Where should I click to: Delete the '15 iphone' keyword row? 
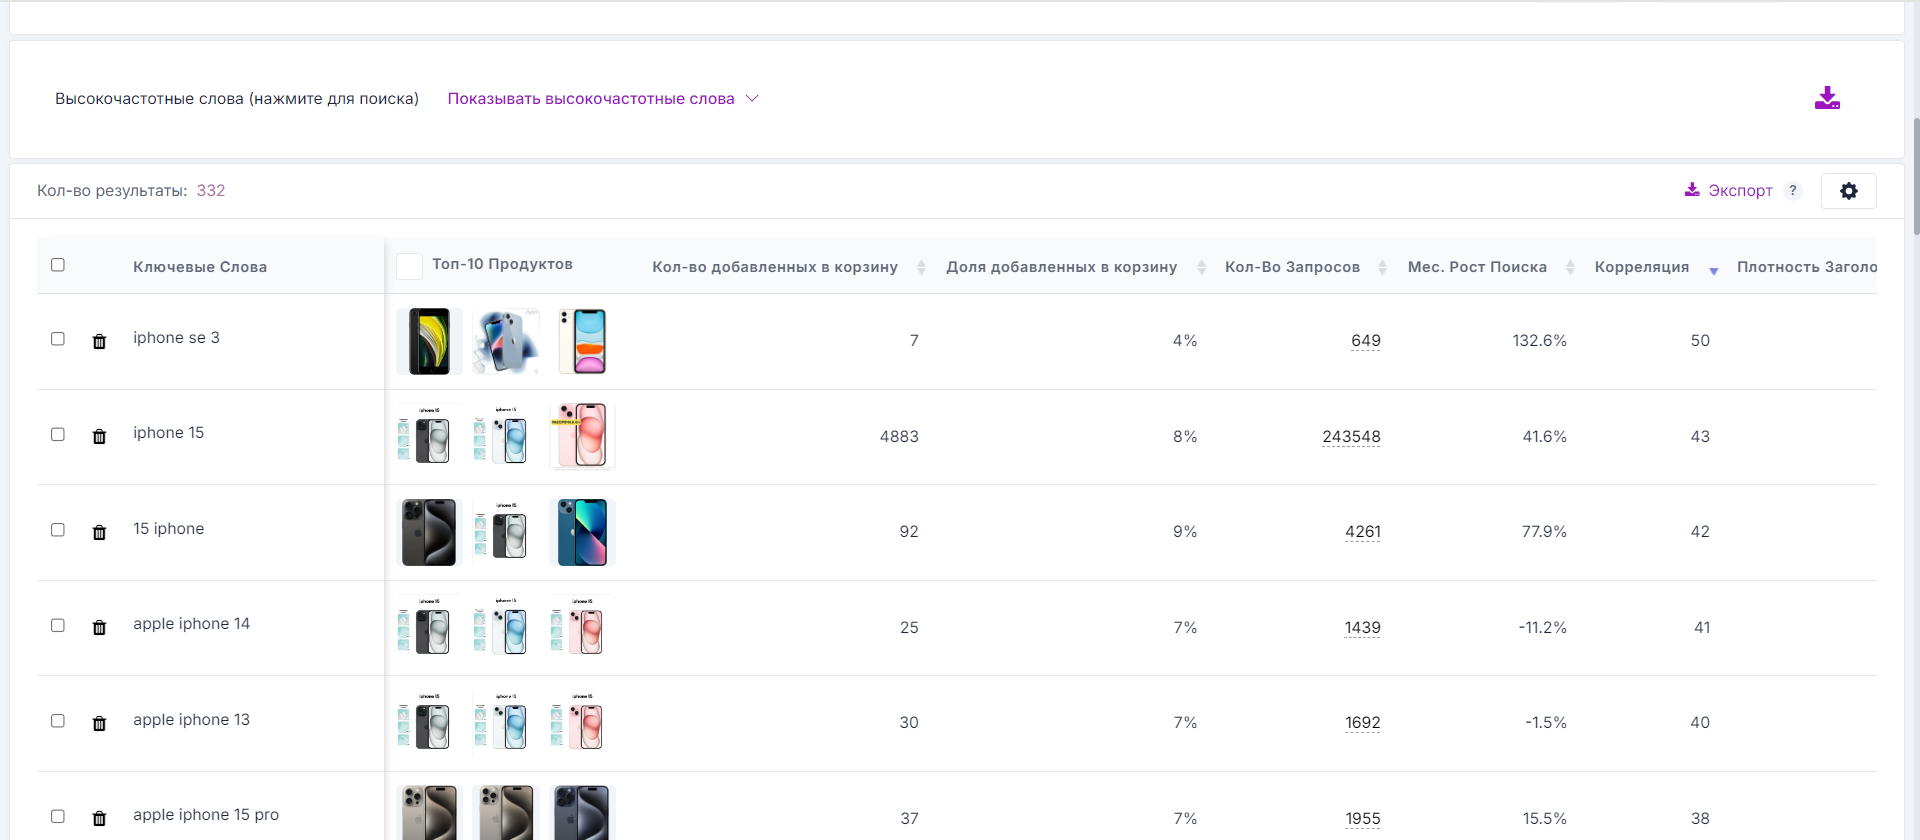(99, 533)
